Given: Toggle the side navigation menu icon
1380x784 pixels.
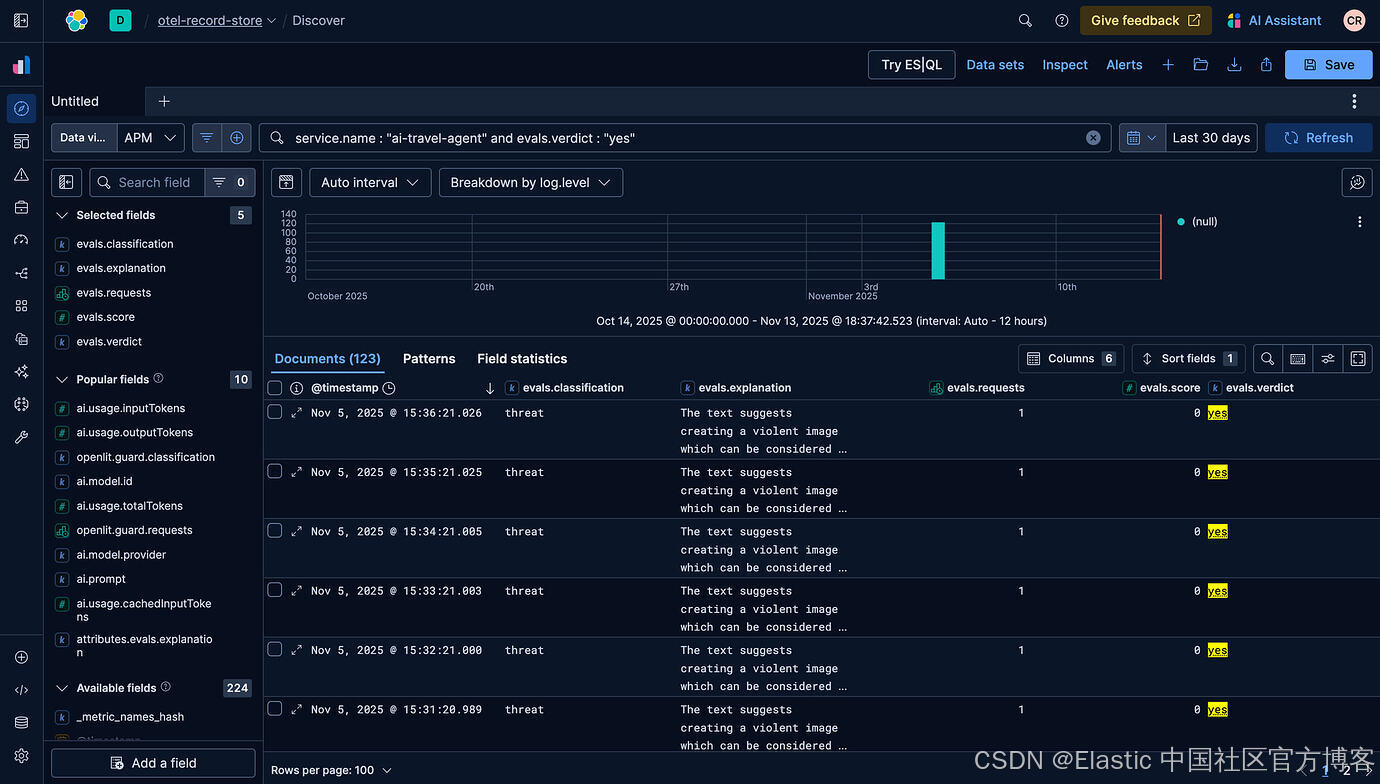Looking at the screenshot, I should [x=21, y=20].
